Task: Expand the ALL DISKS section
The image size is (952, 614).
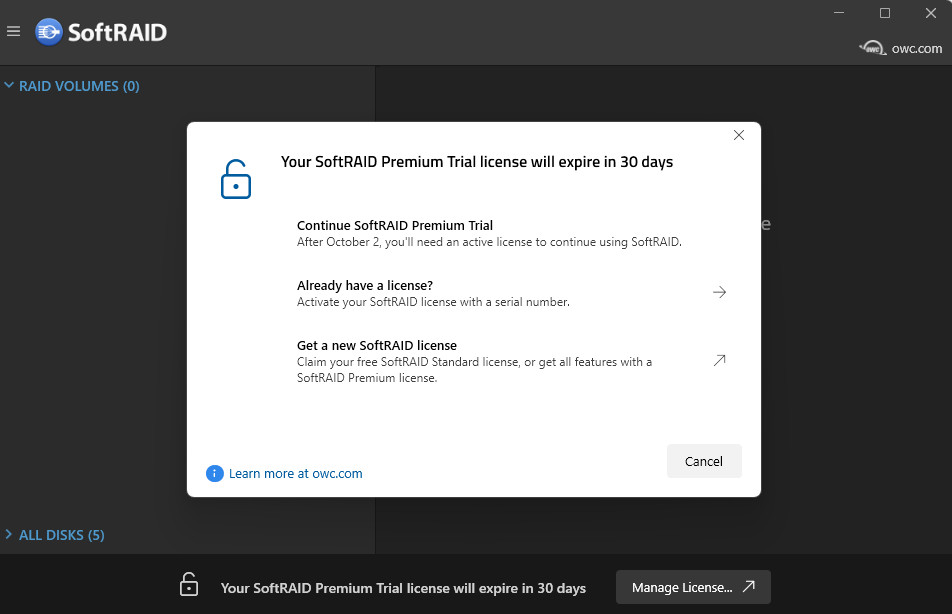Action: coord(8,534)
